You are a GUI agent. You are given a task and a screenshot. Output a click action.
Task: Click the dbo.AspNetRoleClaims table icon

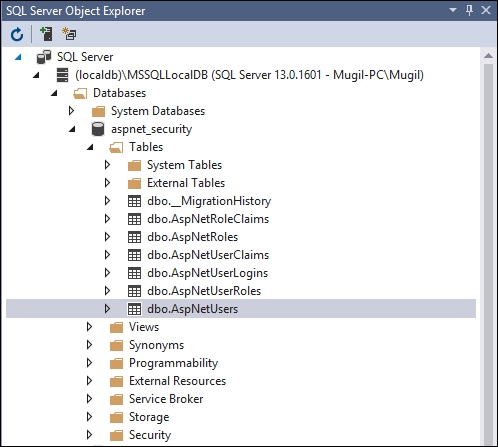(x=134, y=219)
